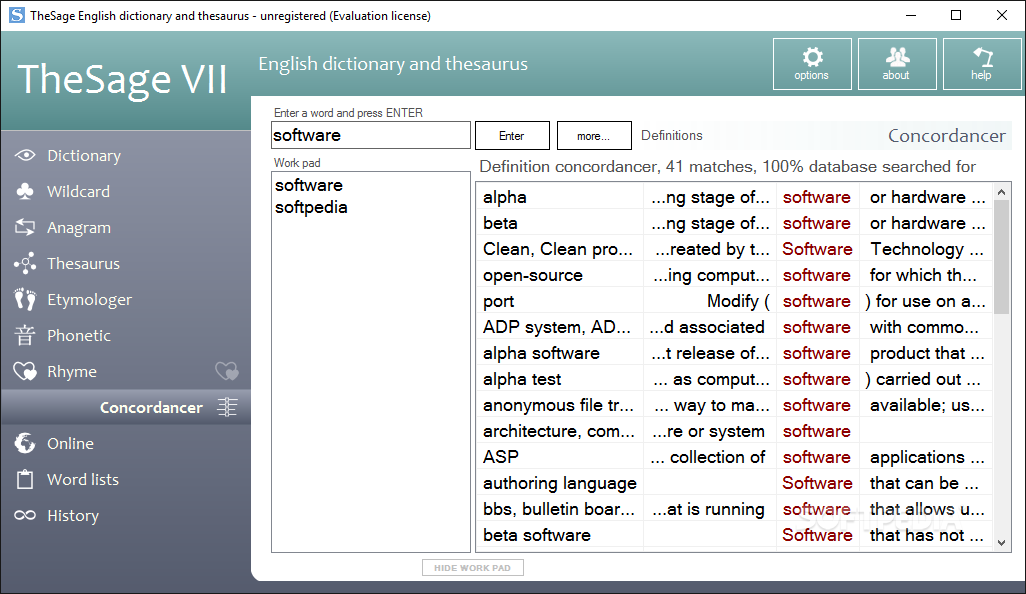Viewport: 1026px width, 594px height.
Task: Click the Etymologer footprints icon
Action: point(25,300)
